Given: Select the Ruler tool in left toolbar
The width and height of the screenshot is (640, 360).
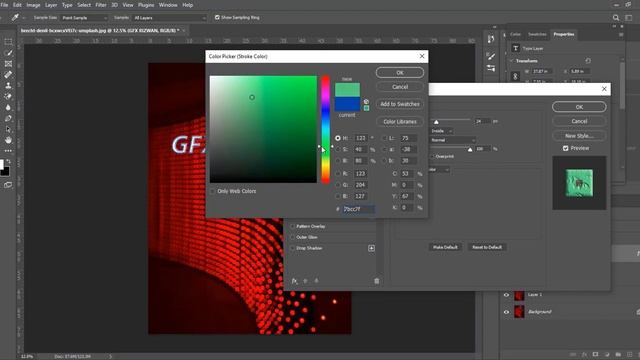Looking at the screenshot, I should point(8,75).
